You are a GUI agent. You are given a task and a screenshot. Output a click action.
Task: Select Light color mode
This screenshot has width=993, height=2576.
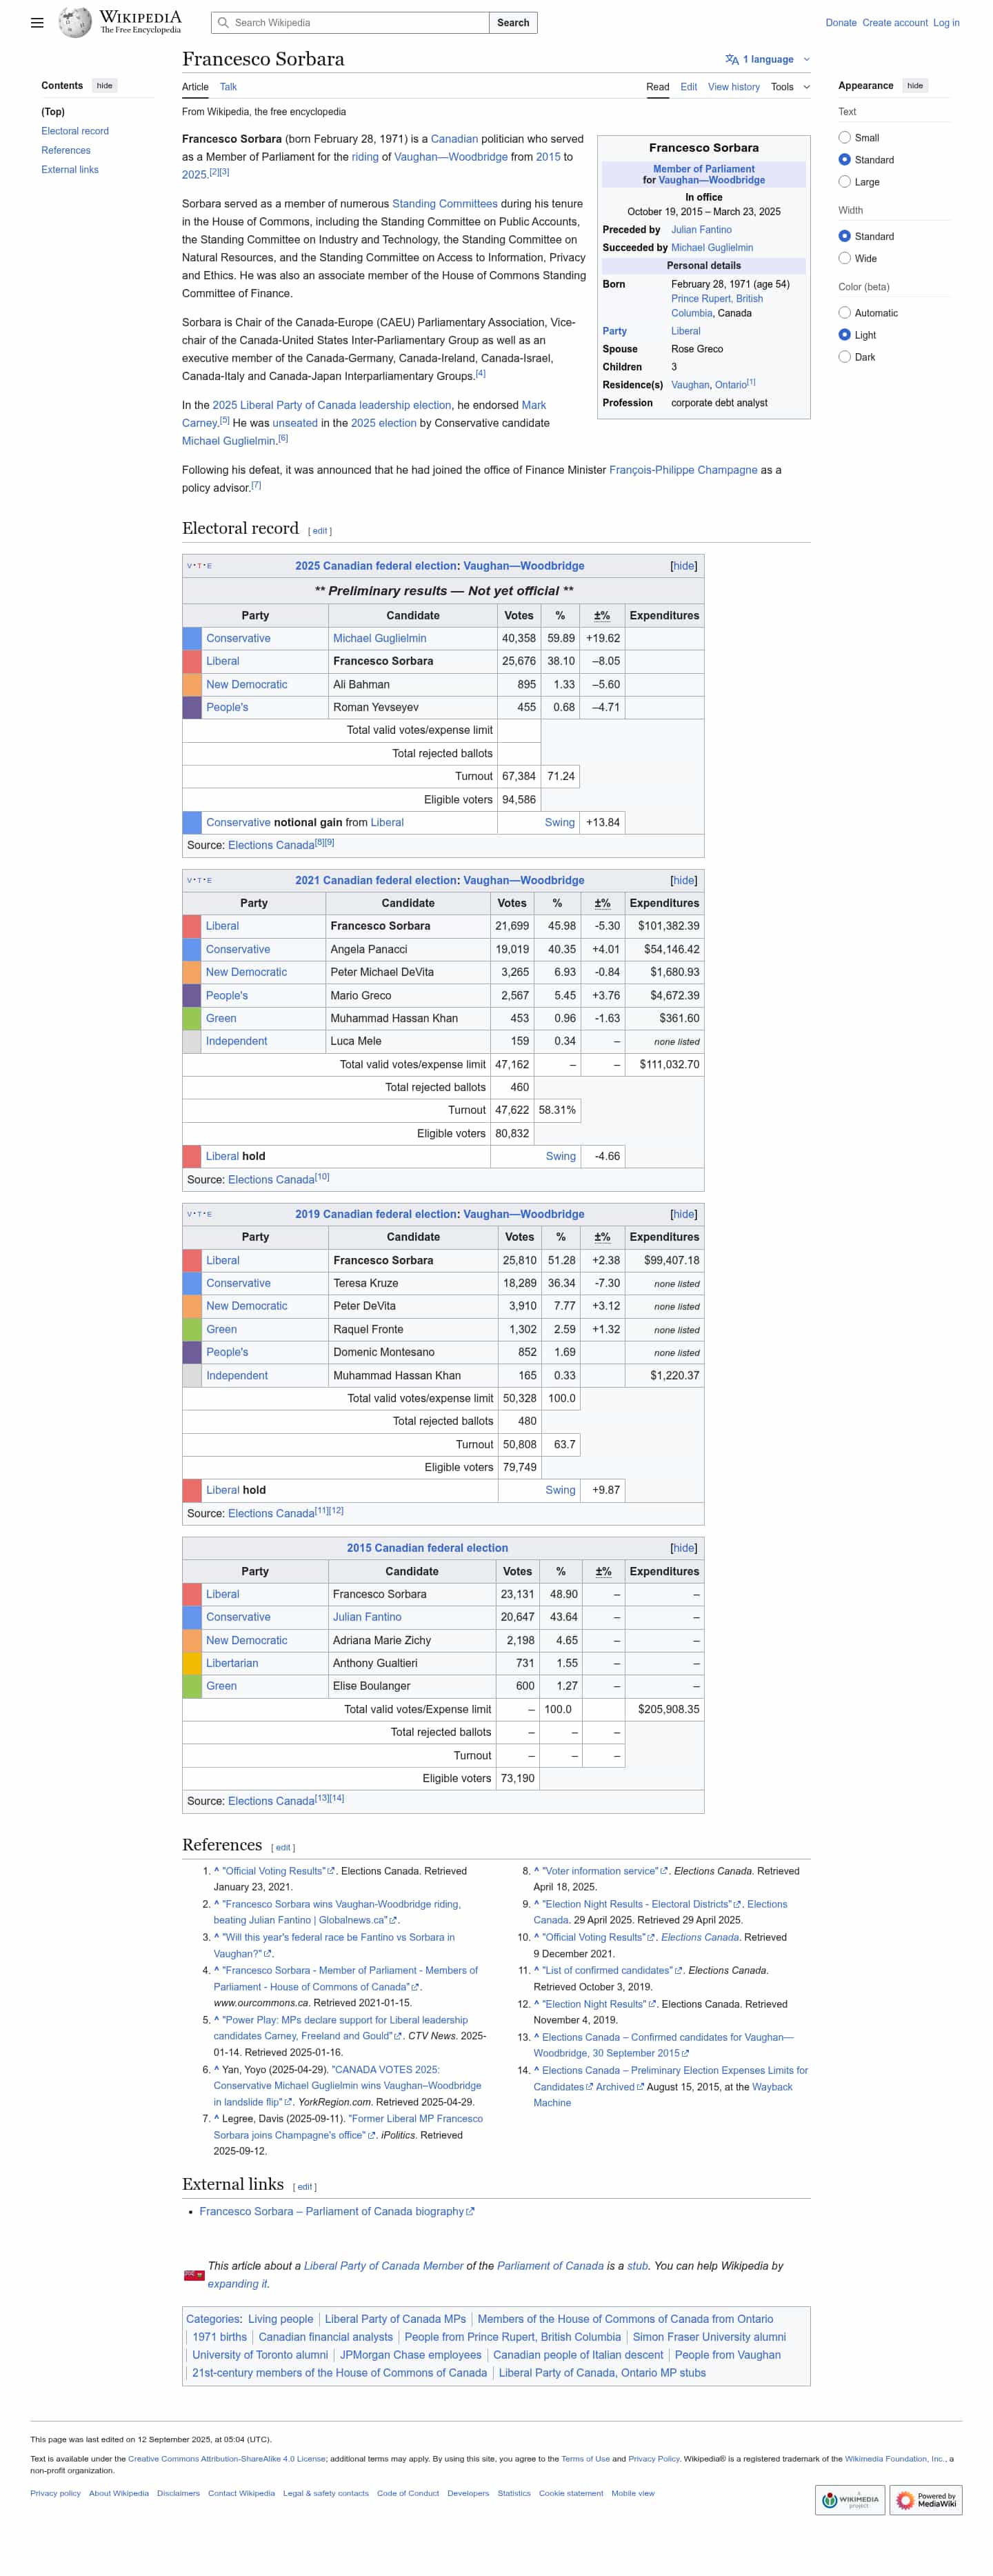(x=845, y=335)
